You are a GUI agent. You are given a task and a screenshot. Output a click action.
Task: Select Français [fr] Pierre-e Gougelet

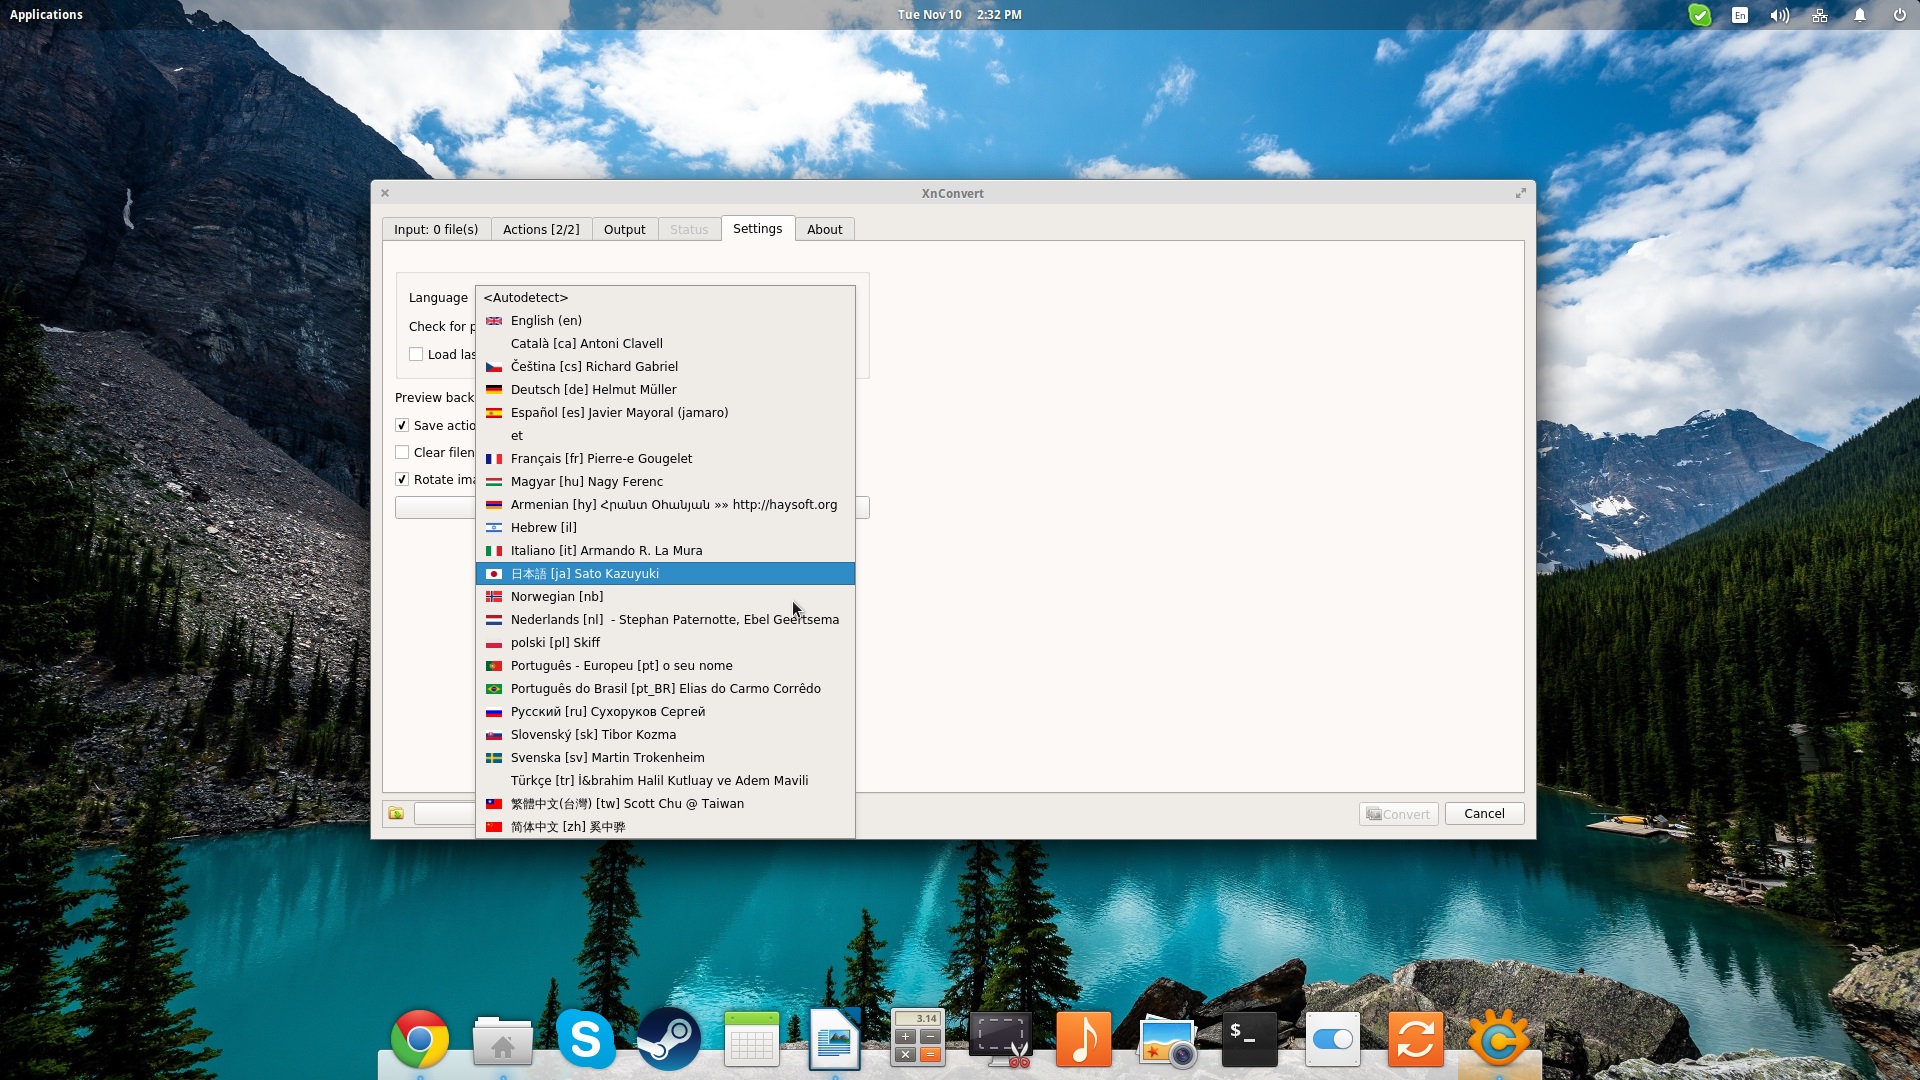665,459
